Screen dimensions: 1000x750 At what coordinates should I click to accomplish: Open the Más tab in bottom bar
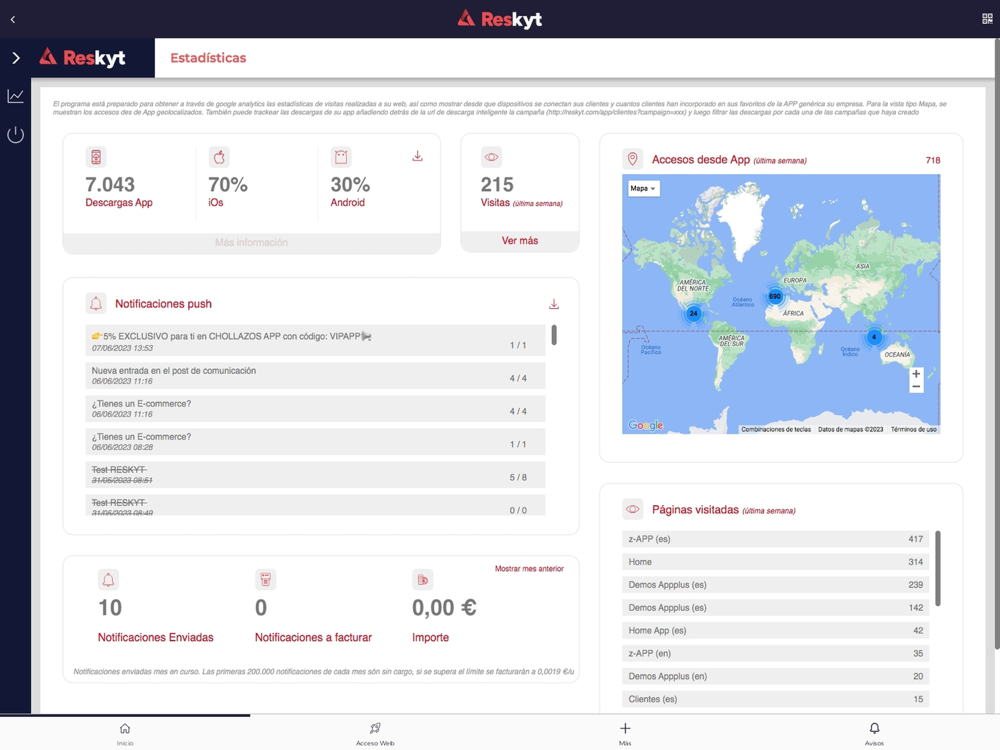[625, 733]
